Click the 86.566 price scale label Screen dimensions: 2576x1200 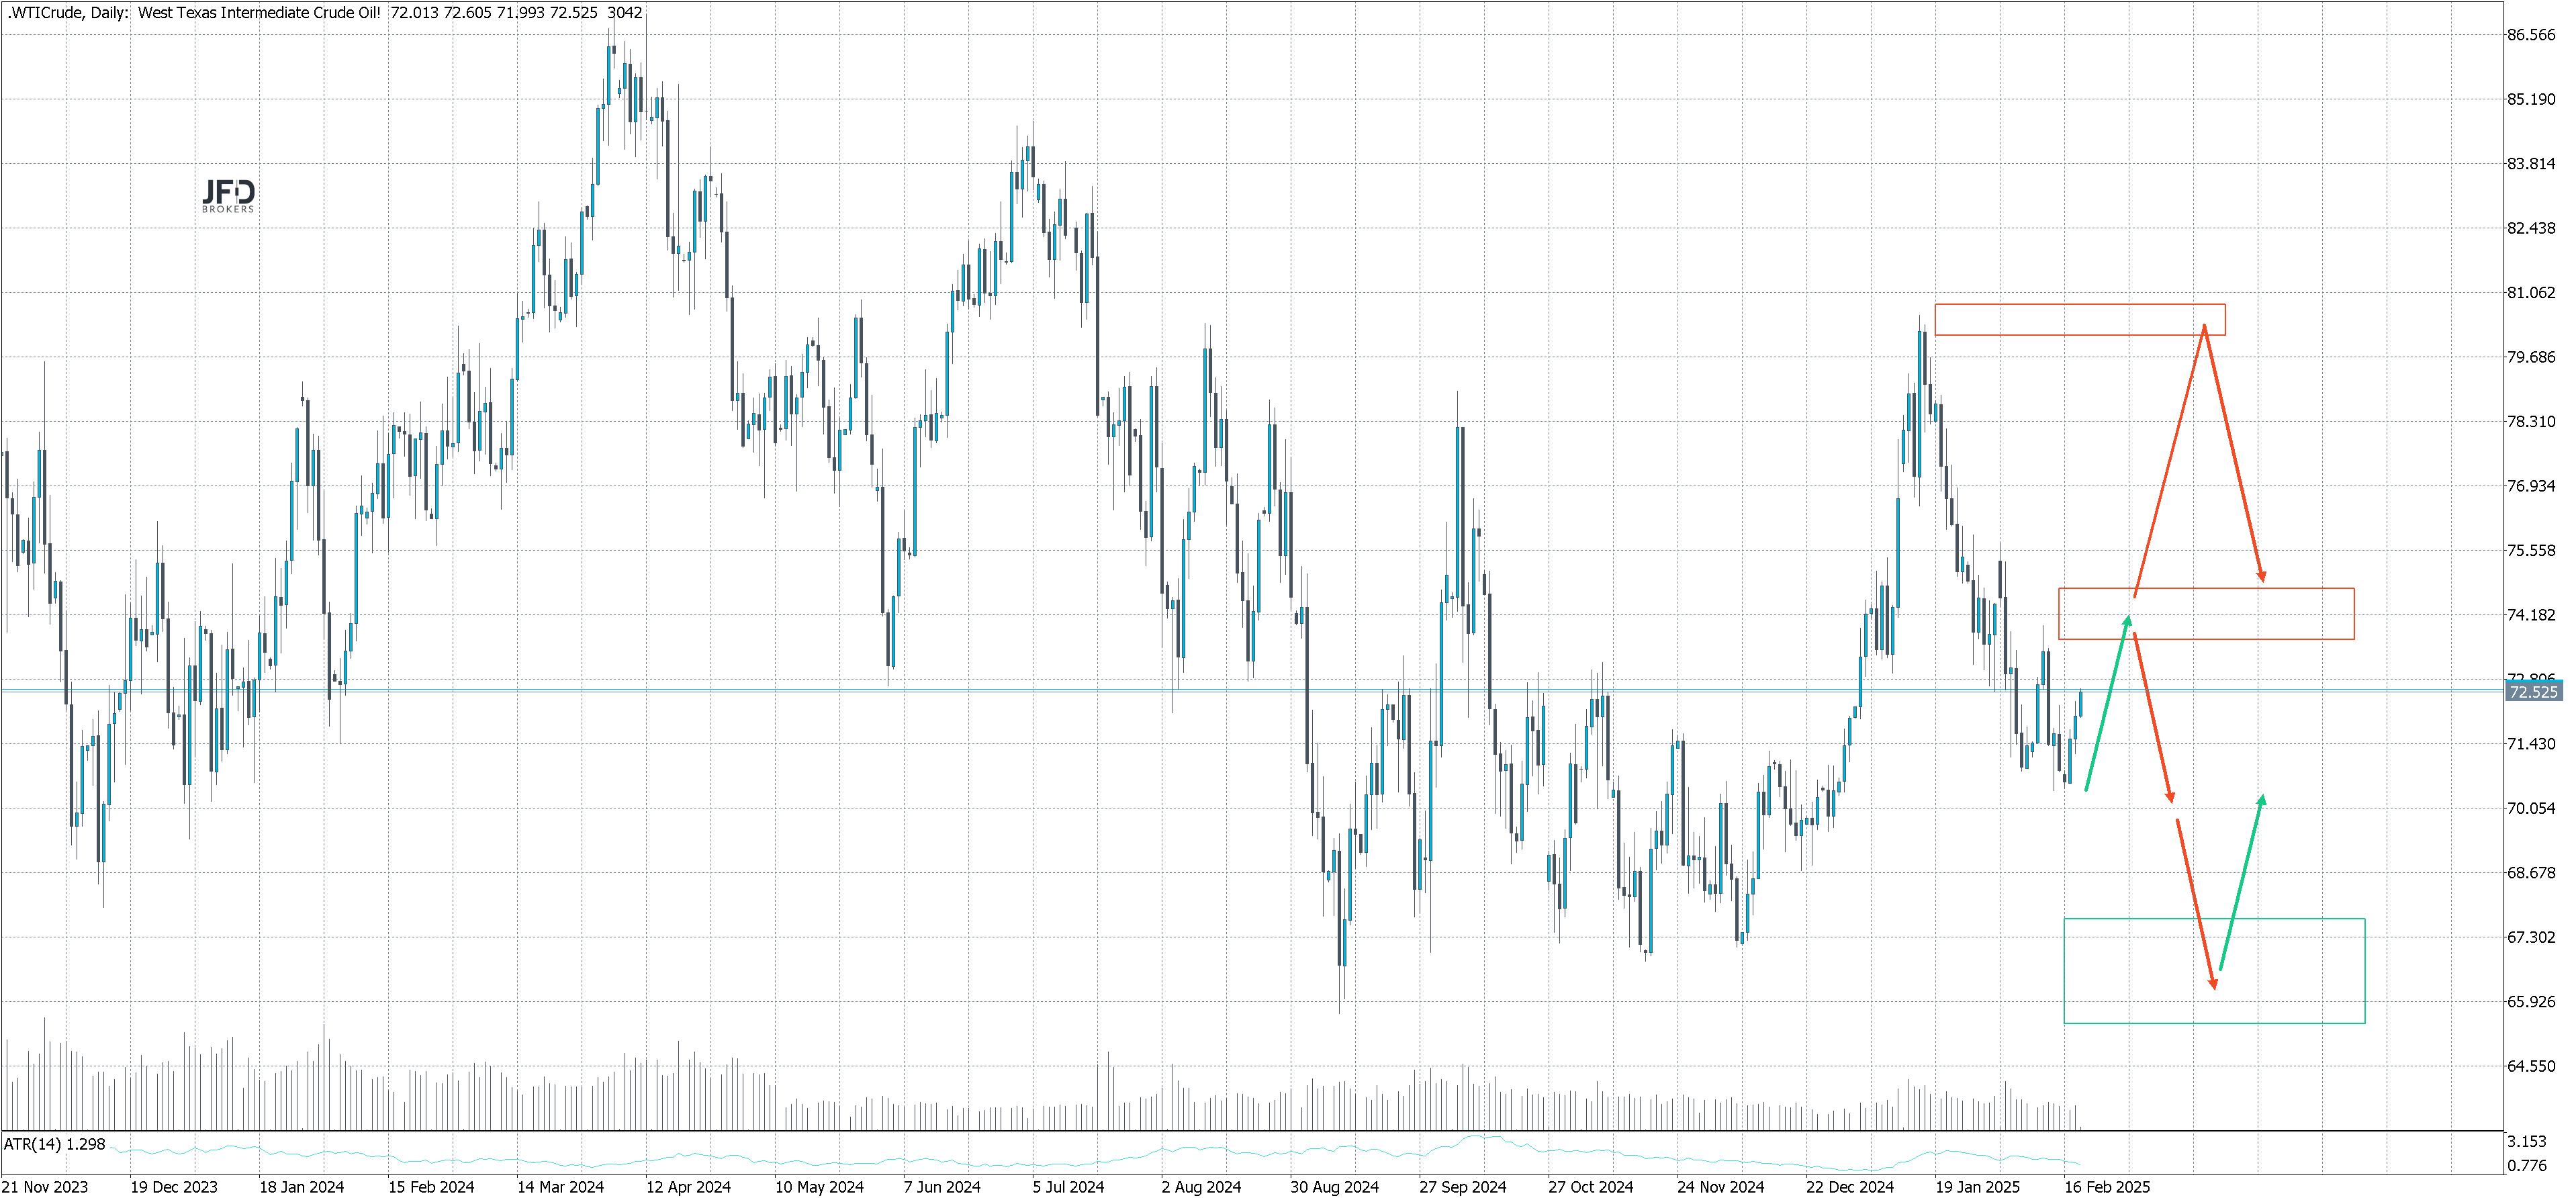(x=2530, y=35)
